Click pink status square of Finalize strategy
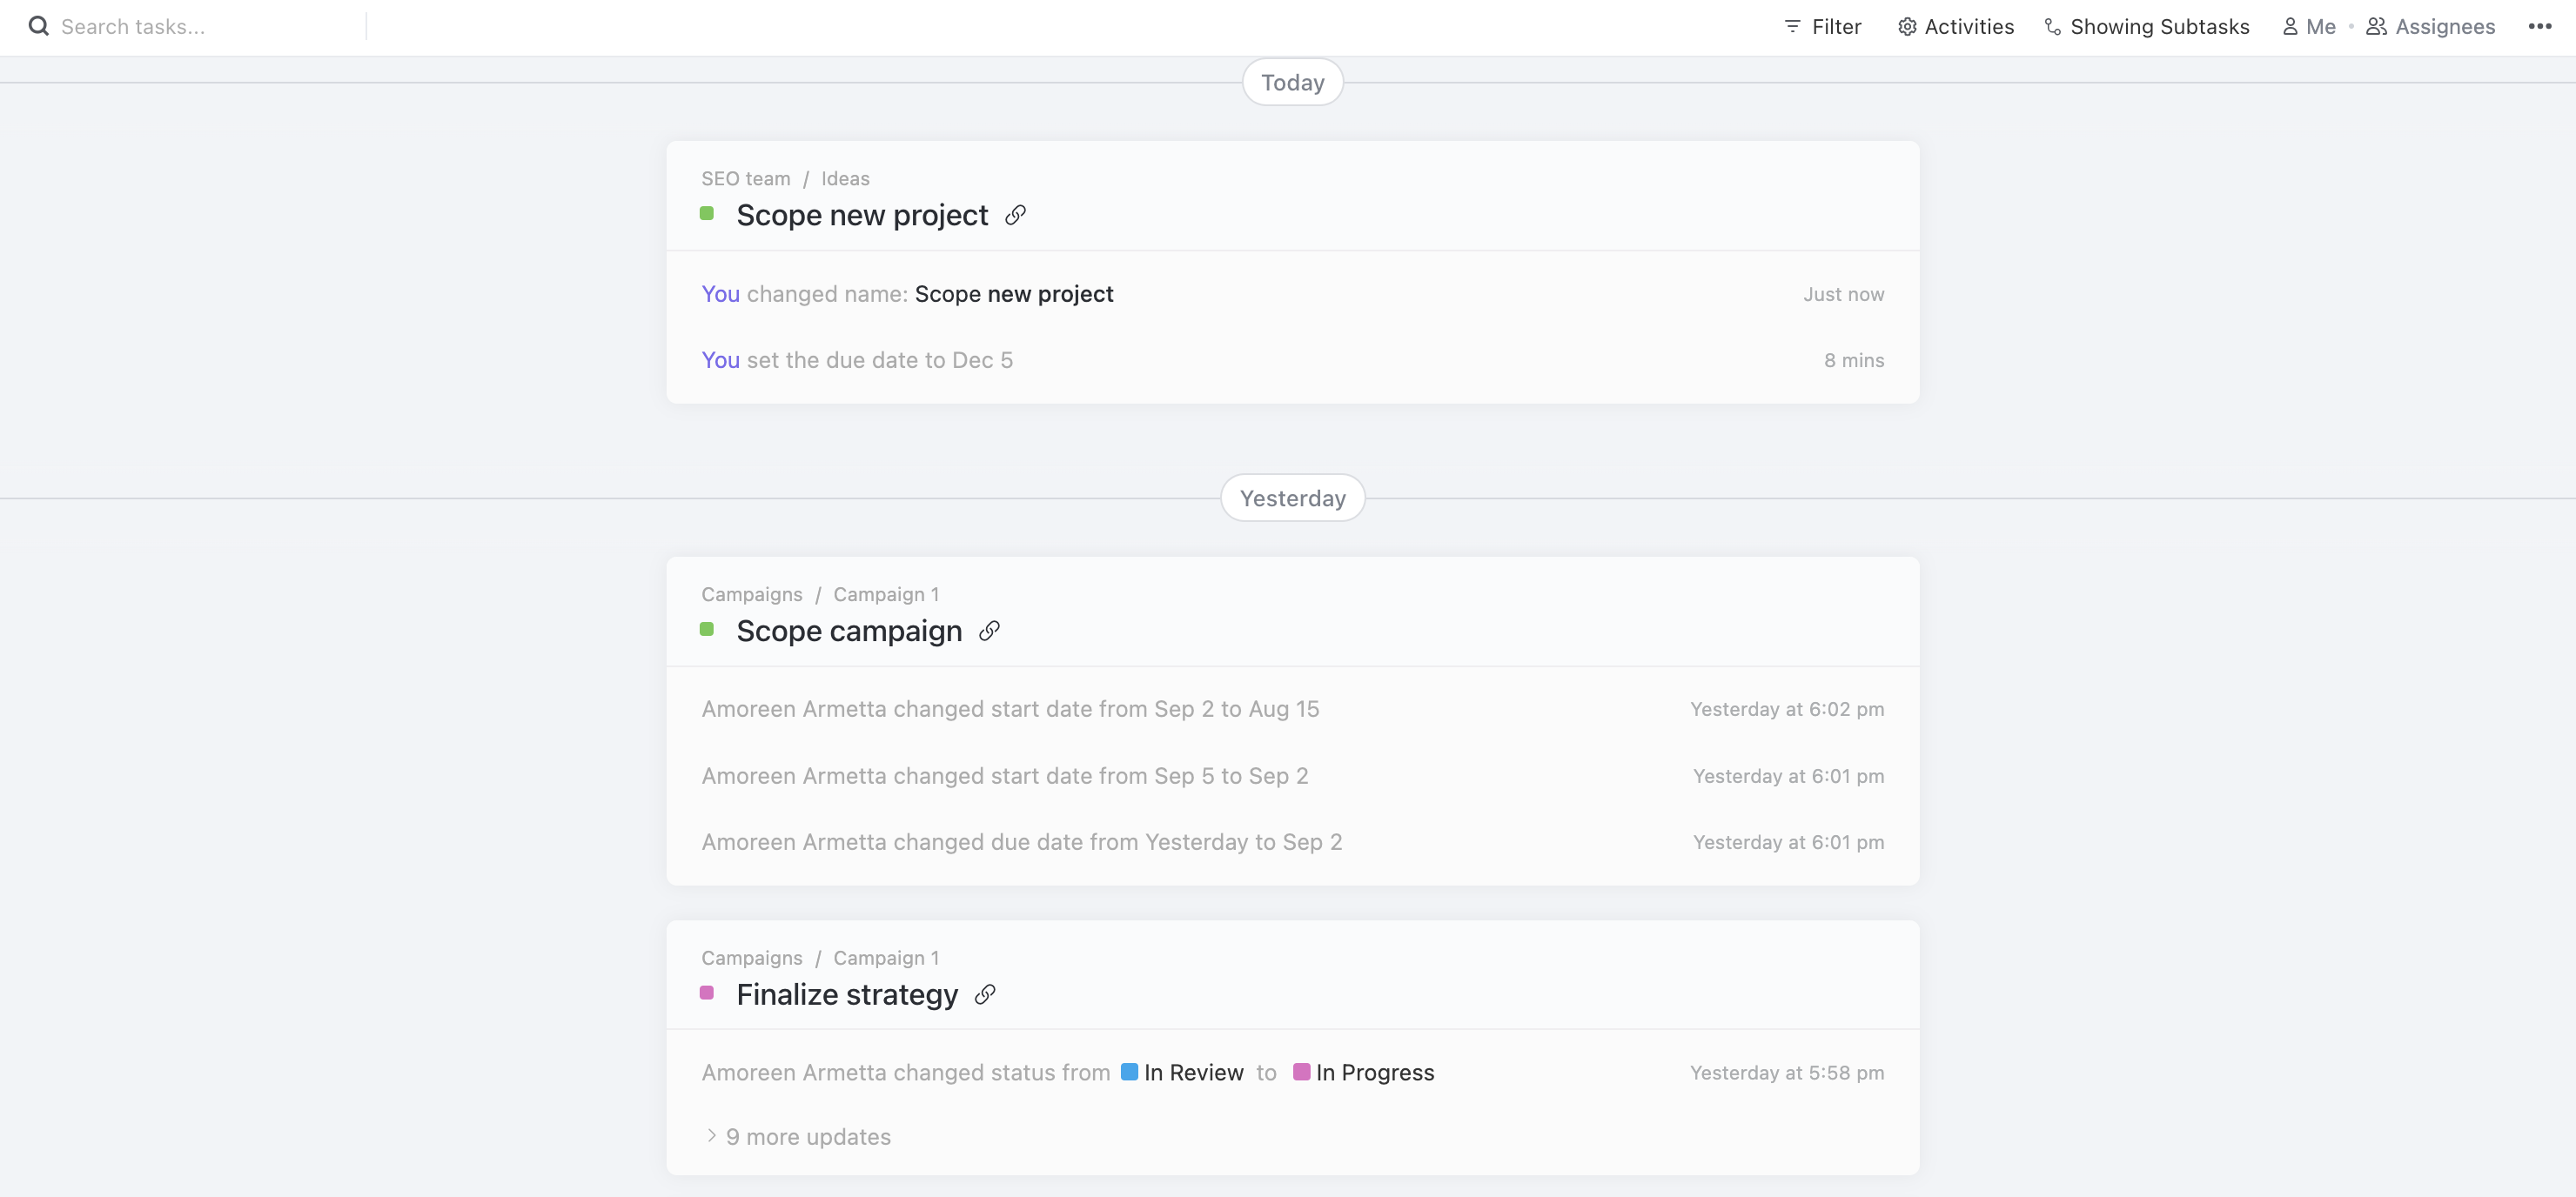 tap(707, 993)
